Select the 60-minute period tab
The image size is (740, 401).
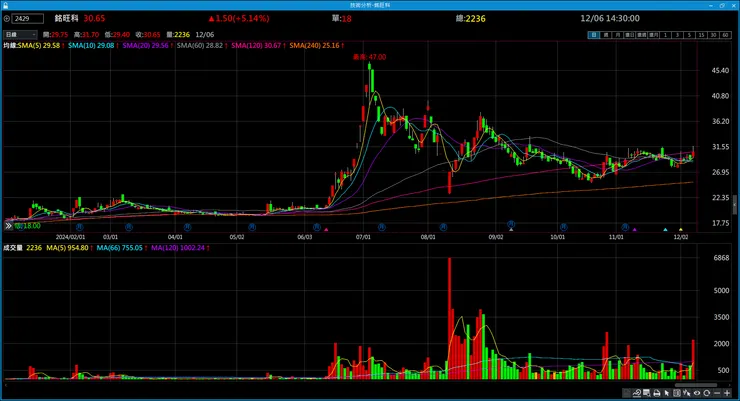click(x=725, y=35)
